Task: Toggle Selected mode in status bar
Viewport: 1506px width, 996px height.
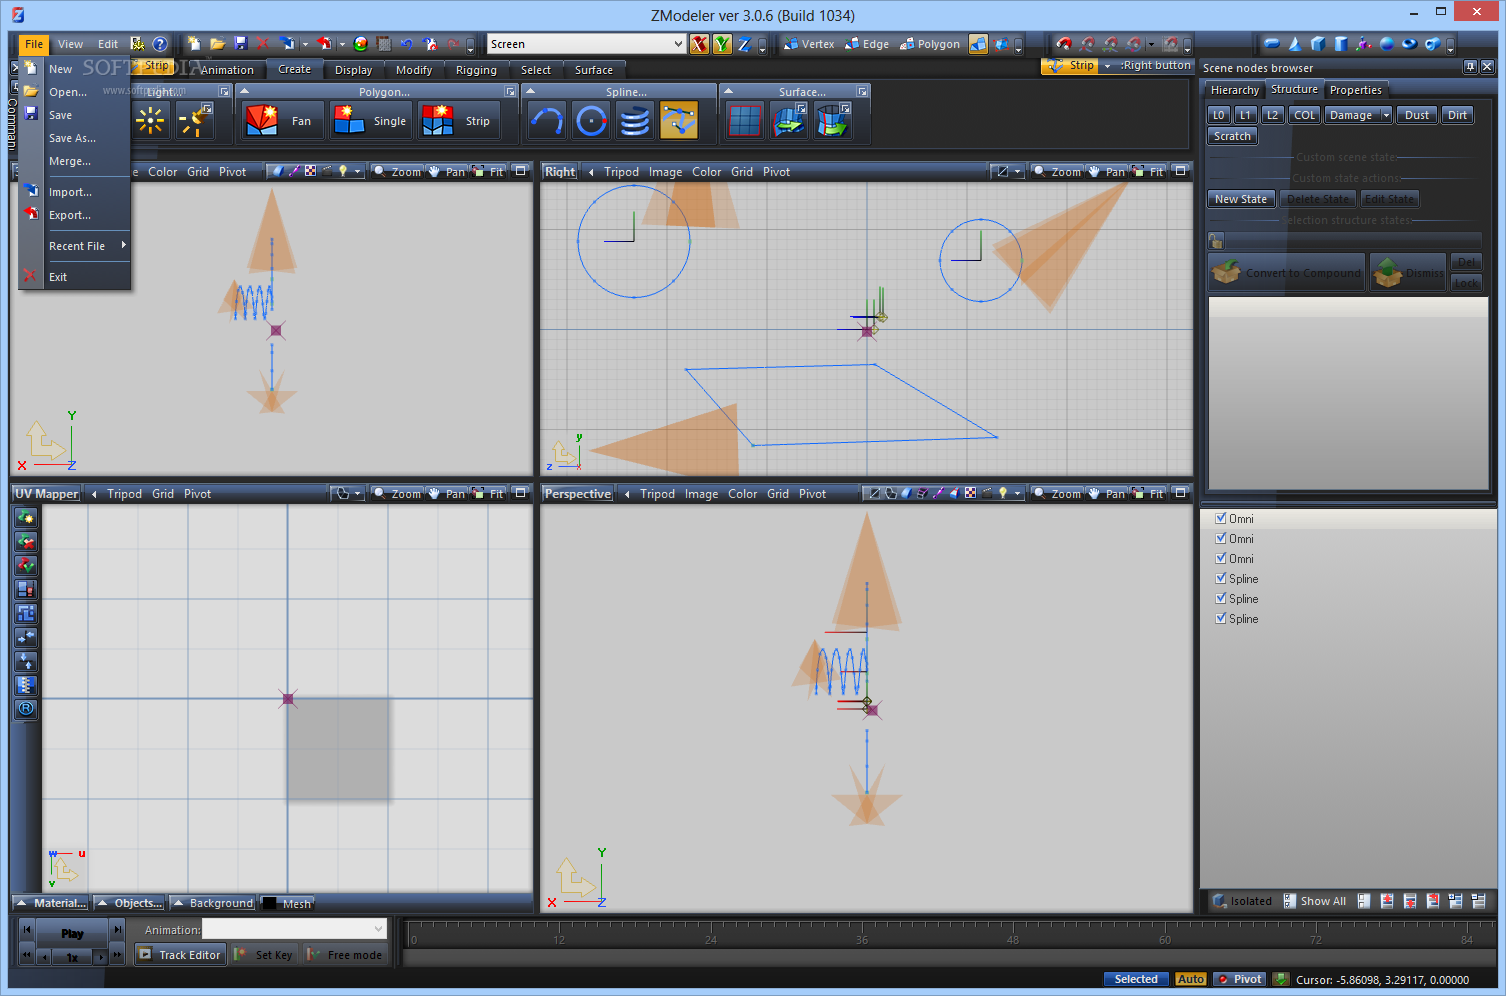Action: point(1136,979)
